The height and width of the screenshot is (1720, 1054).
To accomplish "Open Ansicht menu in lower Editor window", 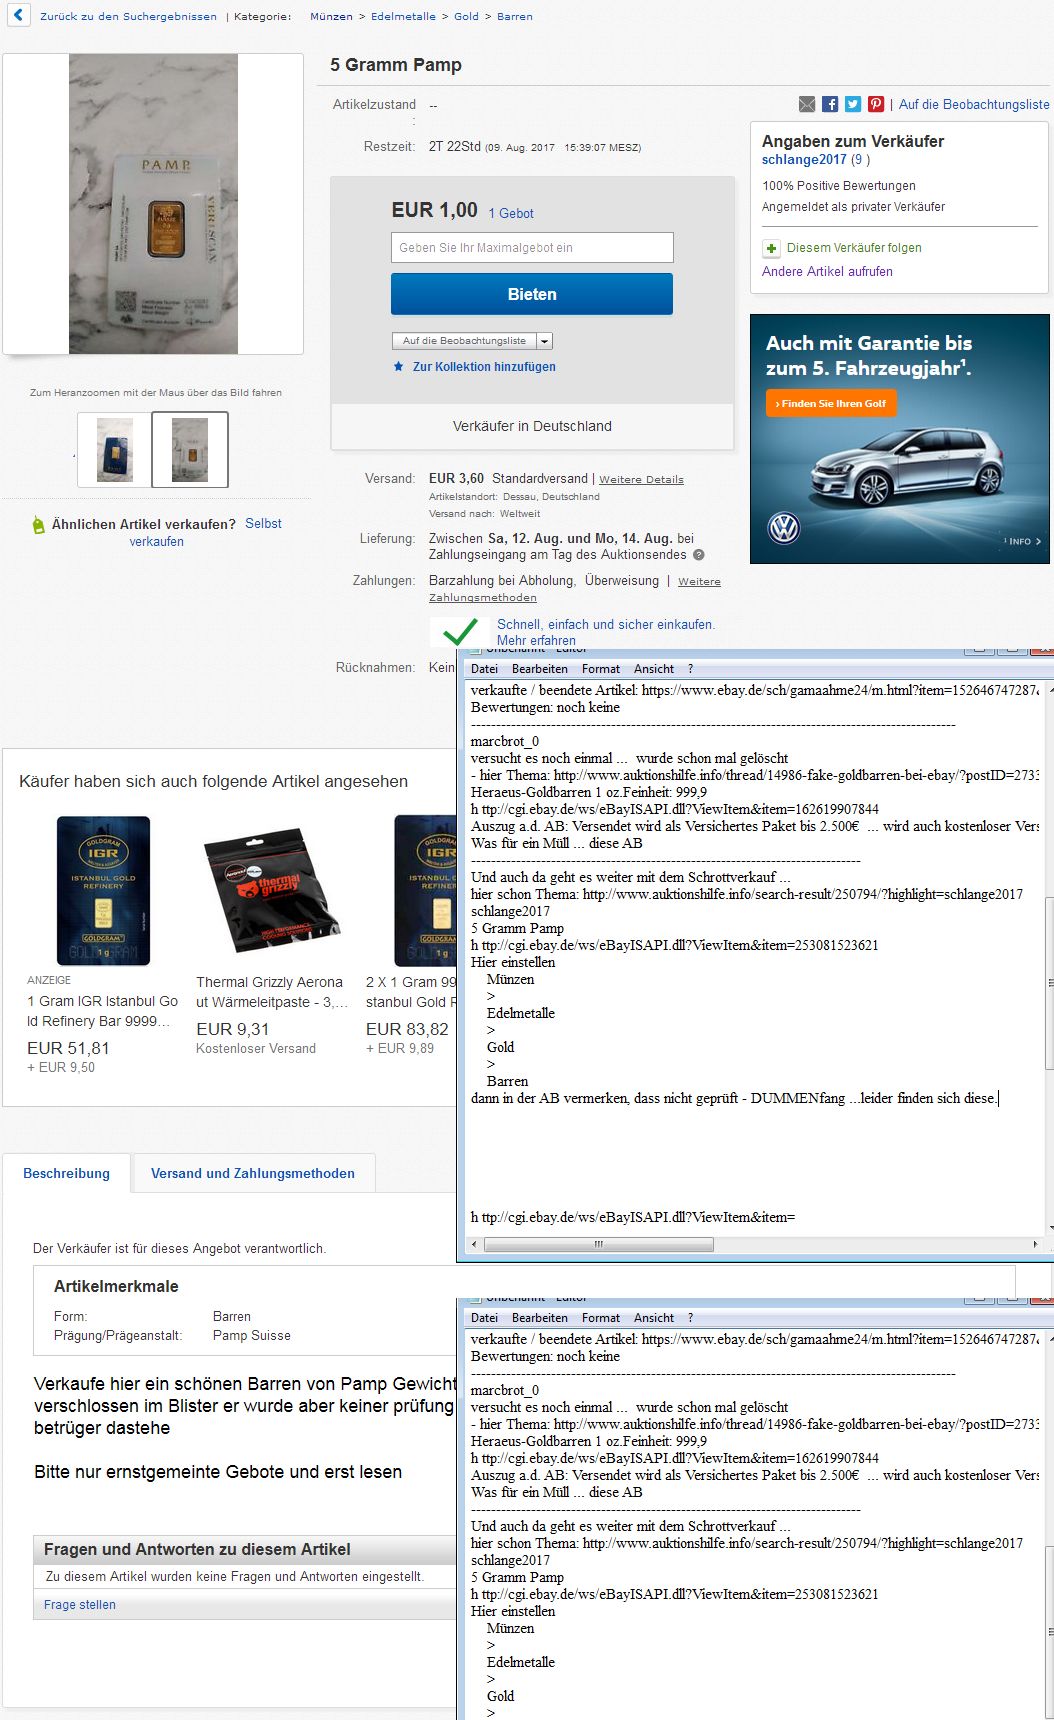I will click(x=654, y=1318).
